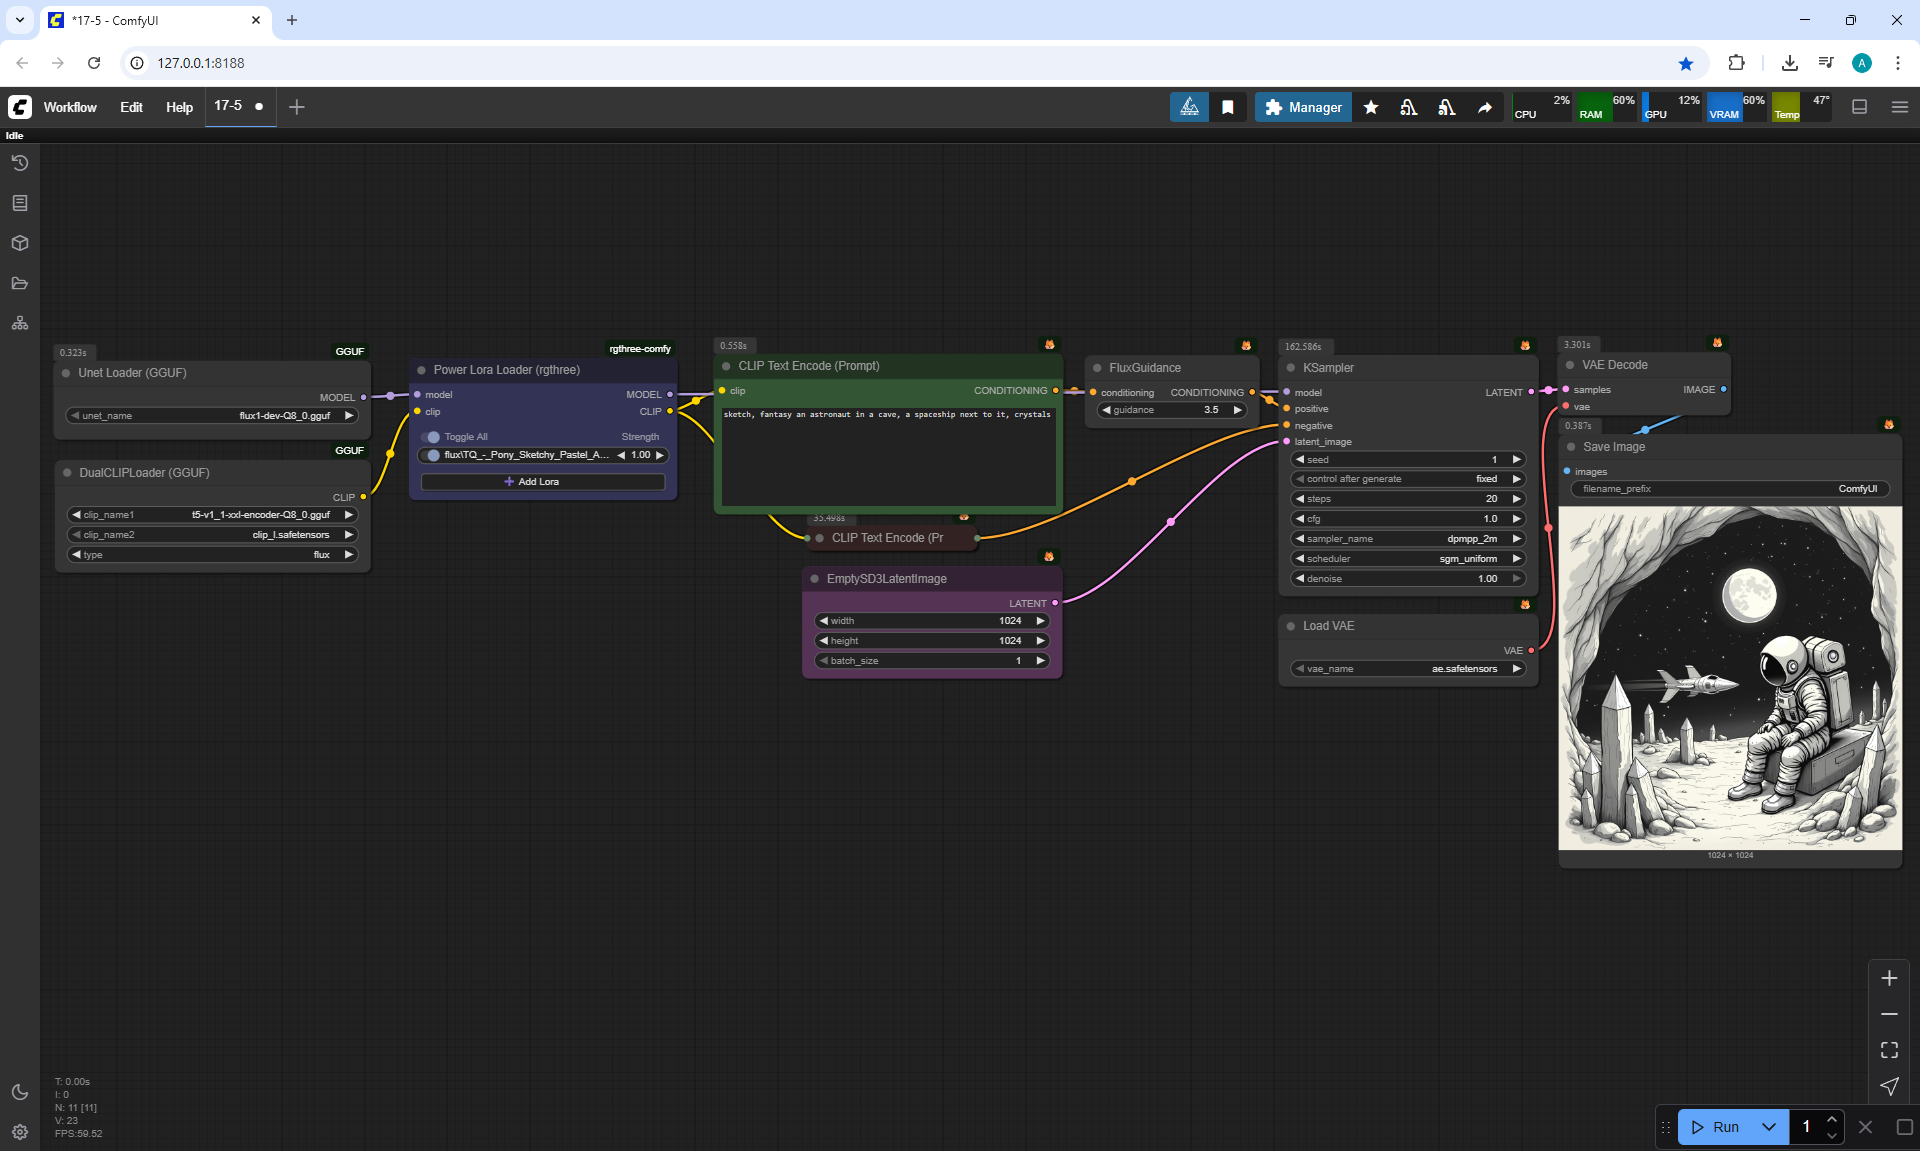1920x1151 pixels.
Task: Click the Manager button
Action: [1303, 107]
